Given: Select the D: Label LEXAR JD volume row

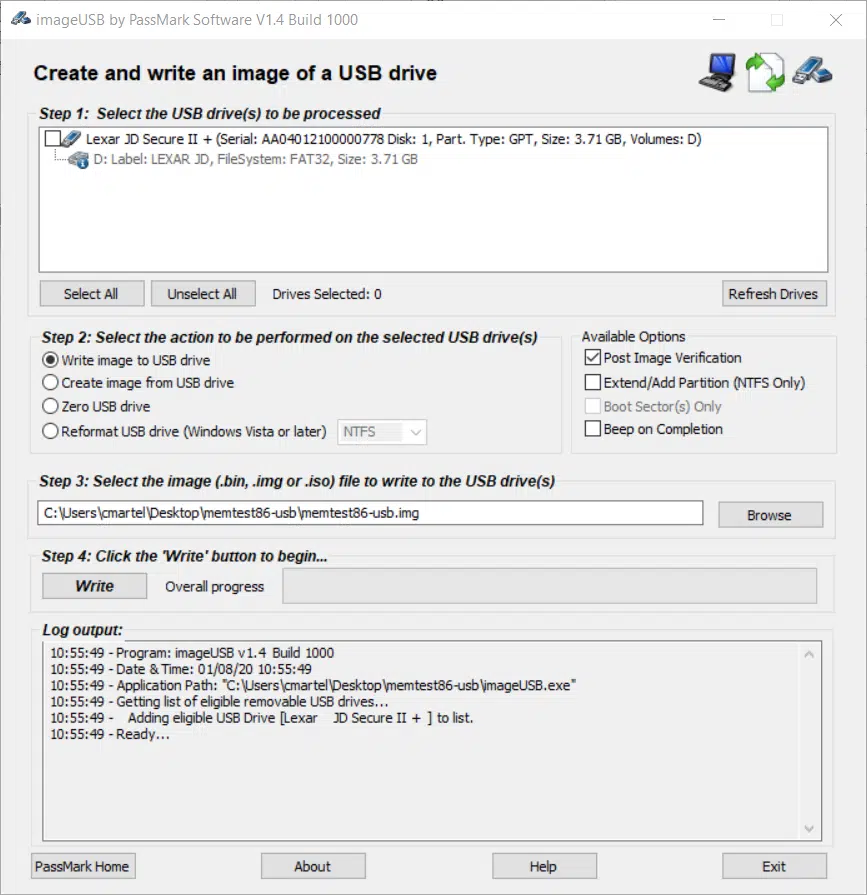Looking at the screenshot, I should coord(256,159).
